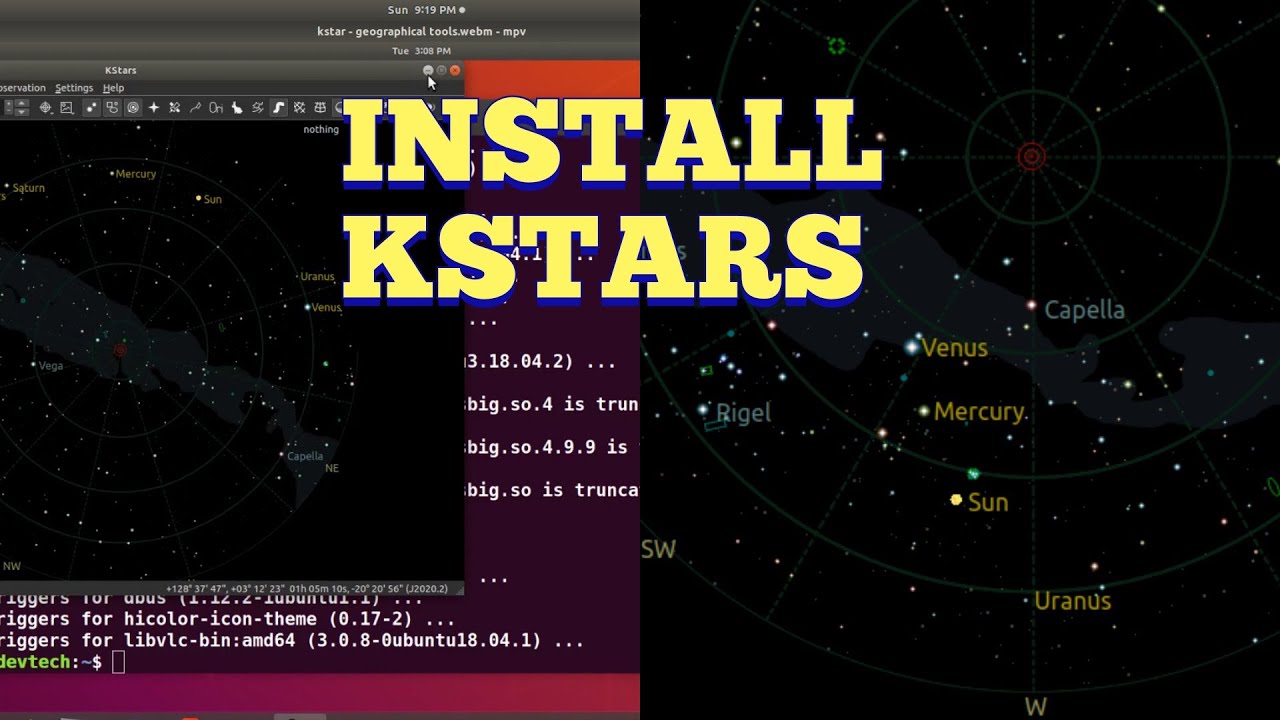Viewport: 1280px width, 720px height.
Task: Click Mercury label in enlarged sky map
Action: point(979,411)
